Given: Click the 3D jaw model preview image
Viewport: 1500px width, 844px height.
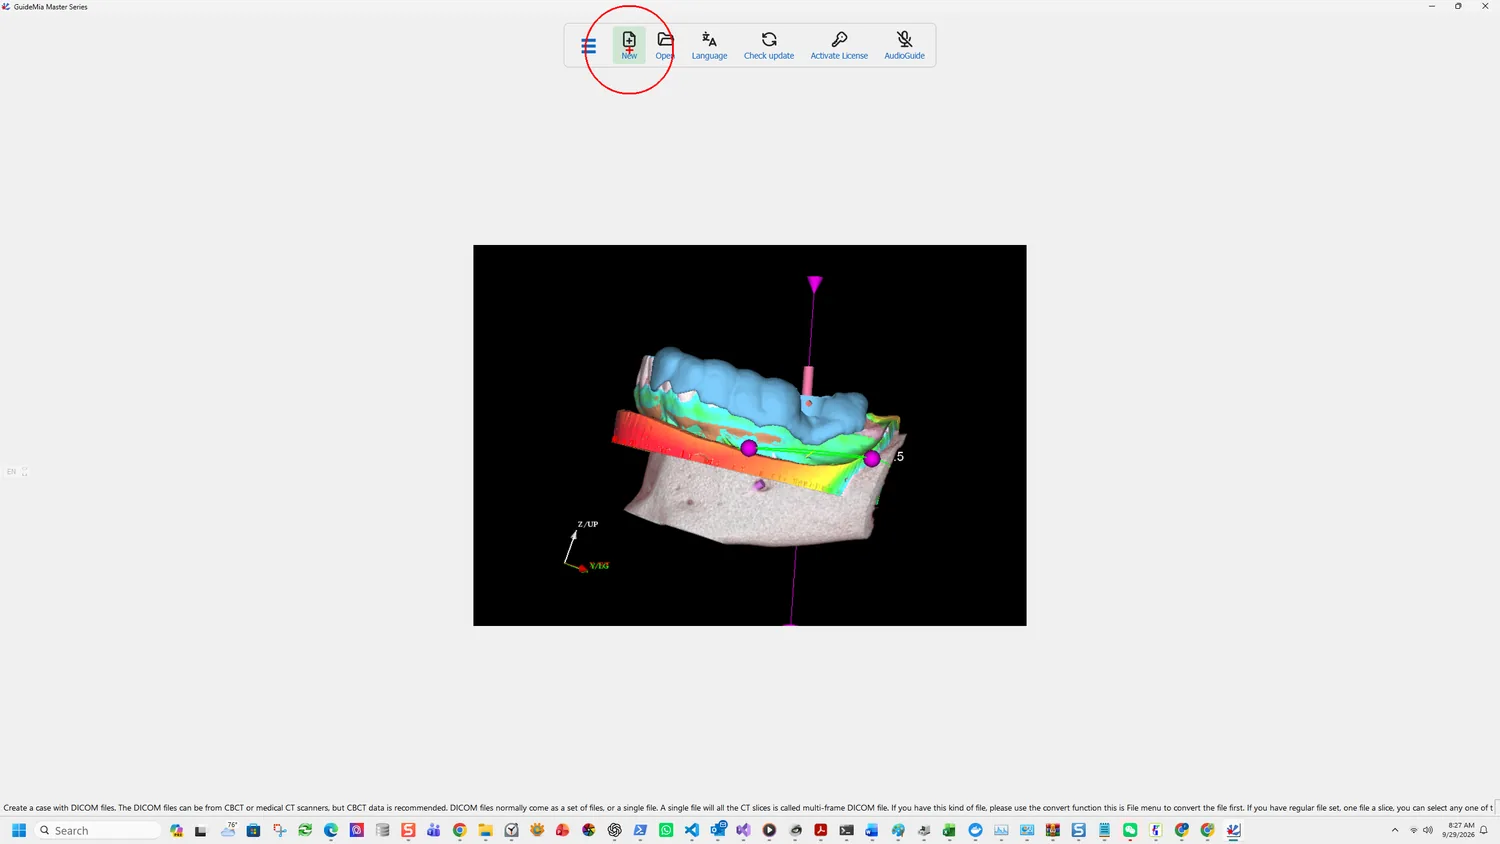Looking at the screenshot, I should click(750, 435).
